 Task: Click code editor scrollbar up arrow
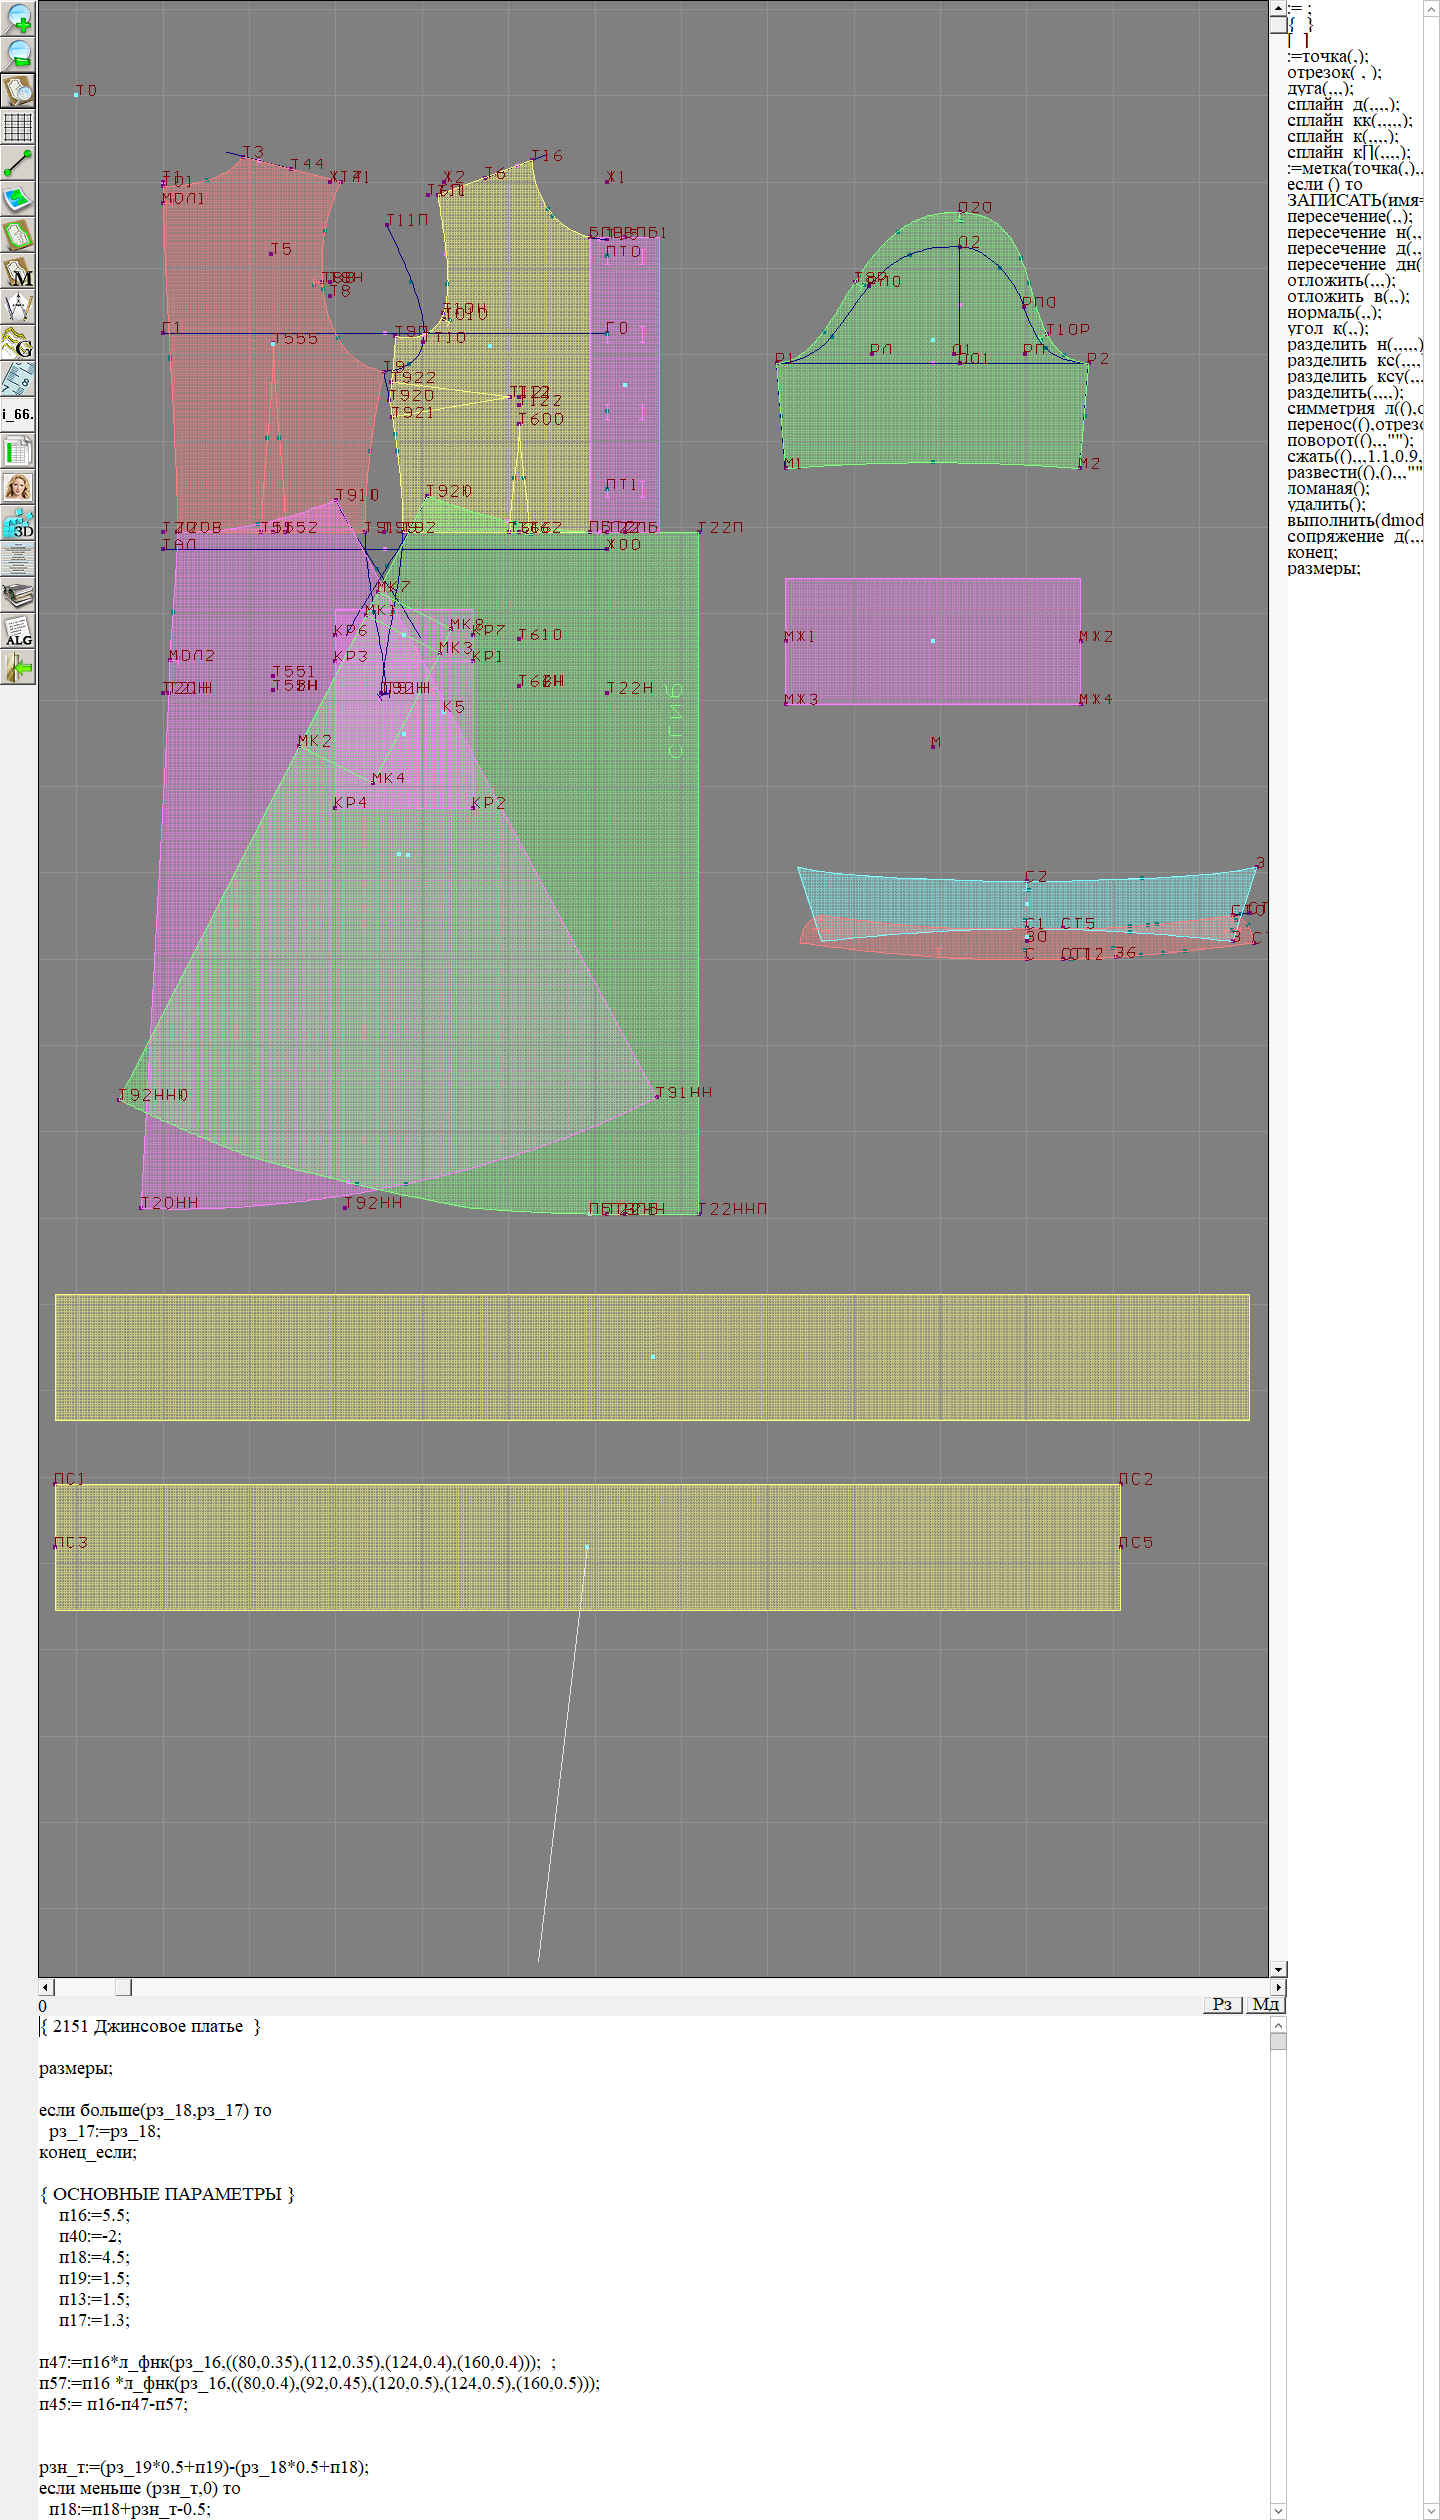1278,2025
